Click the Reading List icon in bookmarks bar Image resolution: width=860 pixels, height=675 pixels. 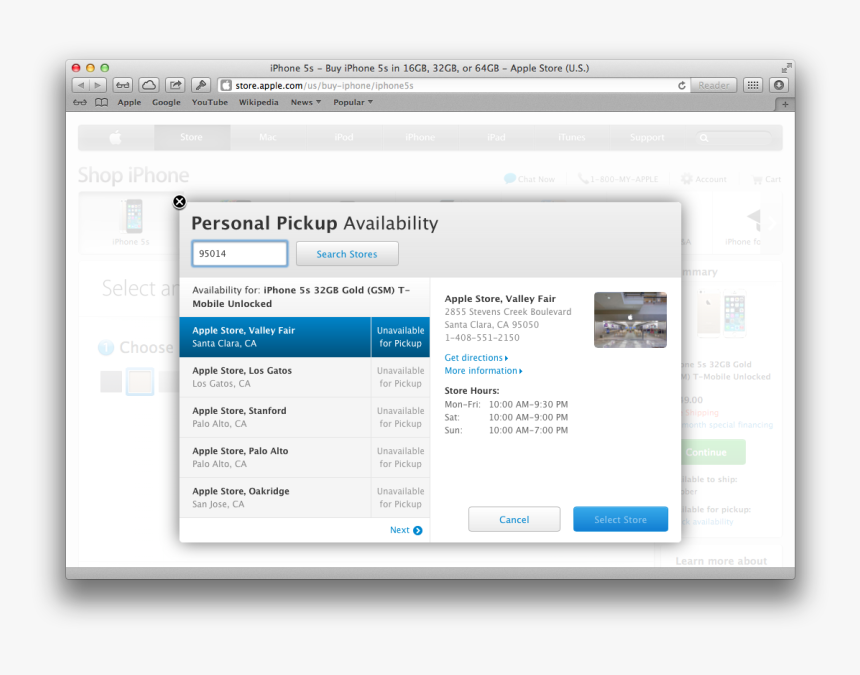pos(80,103)
